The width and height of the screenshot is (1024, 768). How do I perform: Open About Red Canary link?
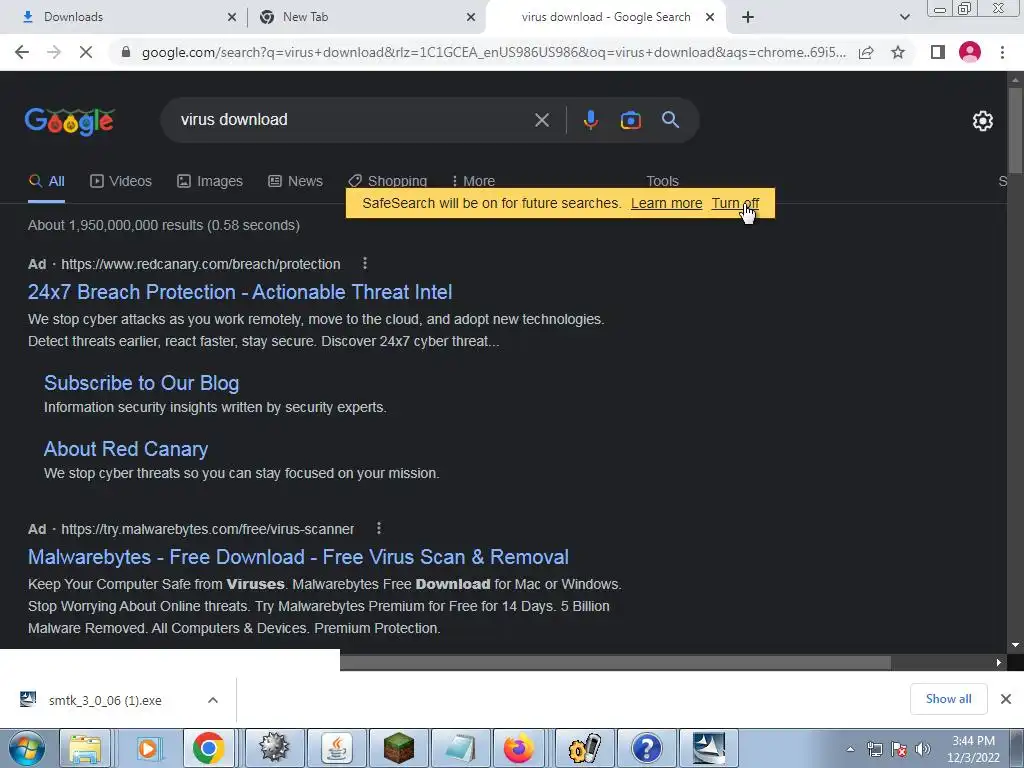125,449
